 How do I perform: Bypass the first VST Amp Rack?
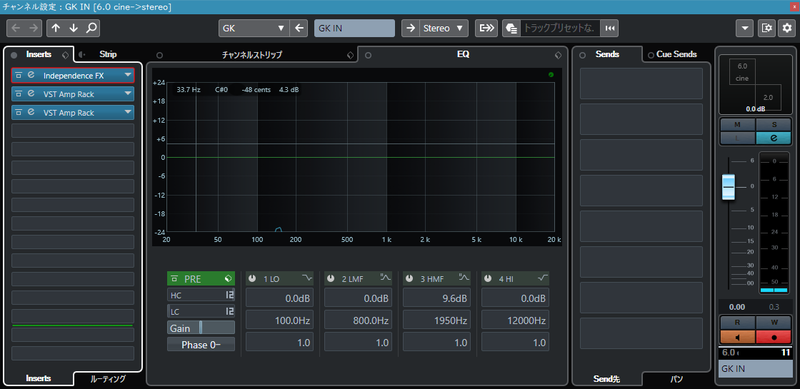point(18,94)
